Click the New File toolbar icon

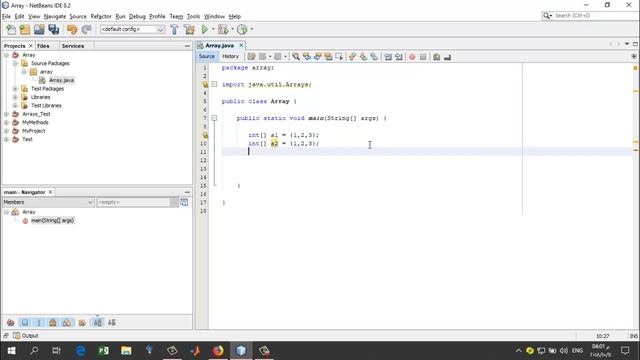tap(11, 29)
